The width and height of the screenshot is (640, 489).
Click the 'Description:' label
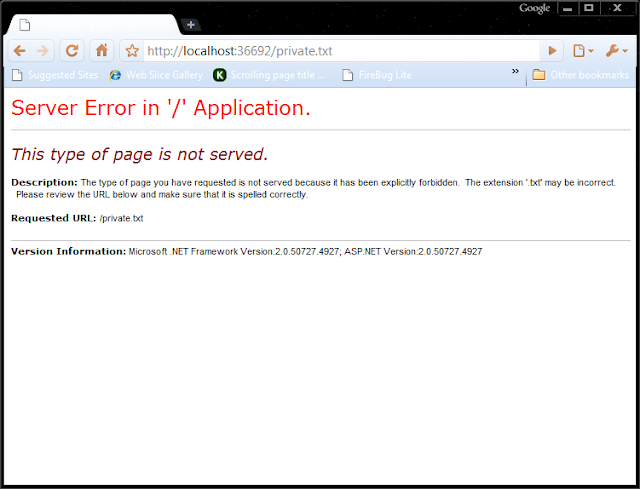click(x=44, y=182)
